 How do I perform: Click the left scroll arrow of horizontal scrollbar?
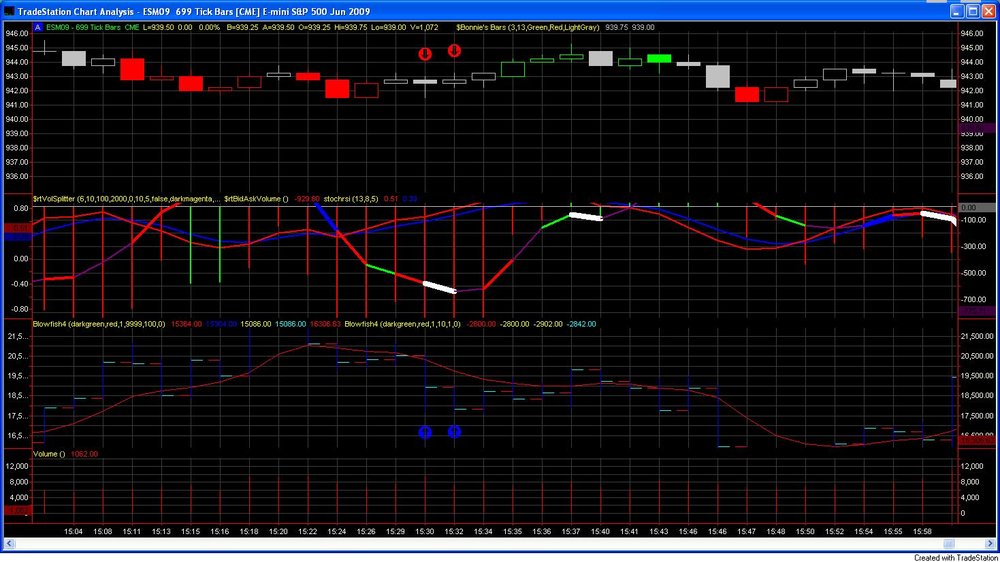point(9,544)
